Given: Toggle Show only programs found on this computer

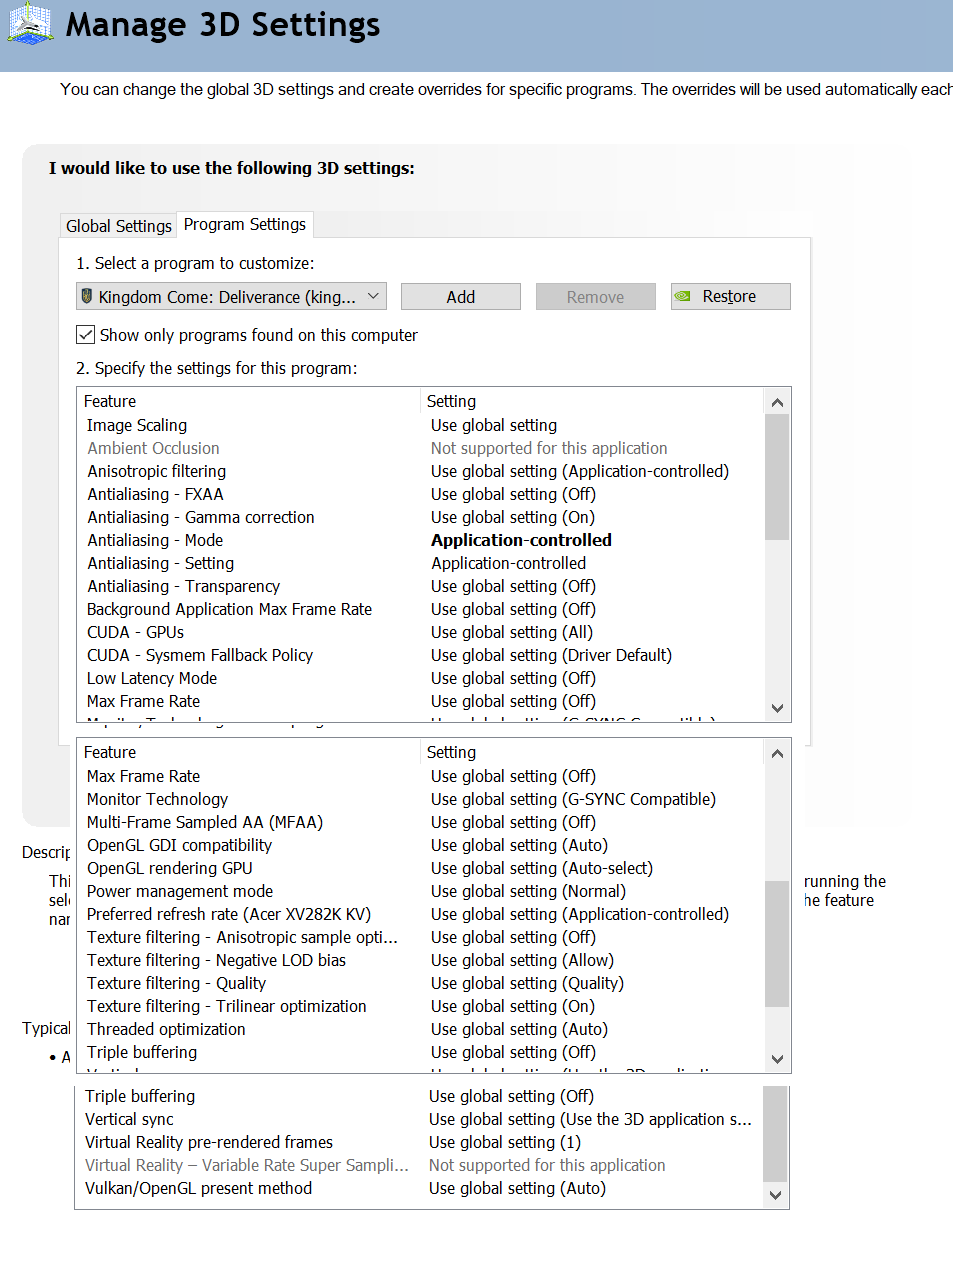Looking at the screenshot, I should (x=86, y=335).
